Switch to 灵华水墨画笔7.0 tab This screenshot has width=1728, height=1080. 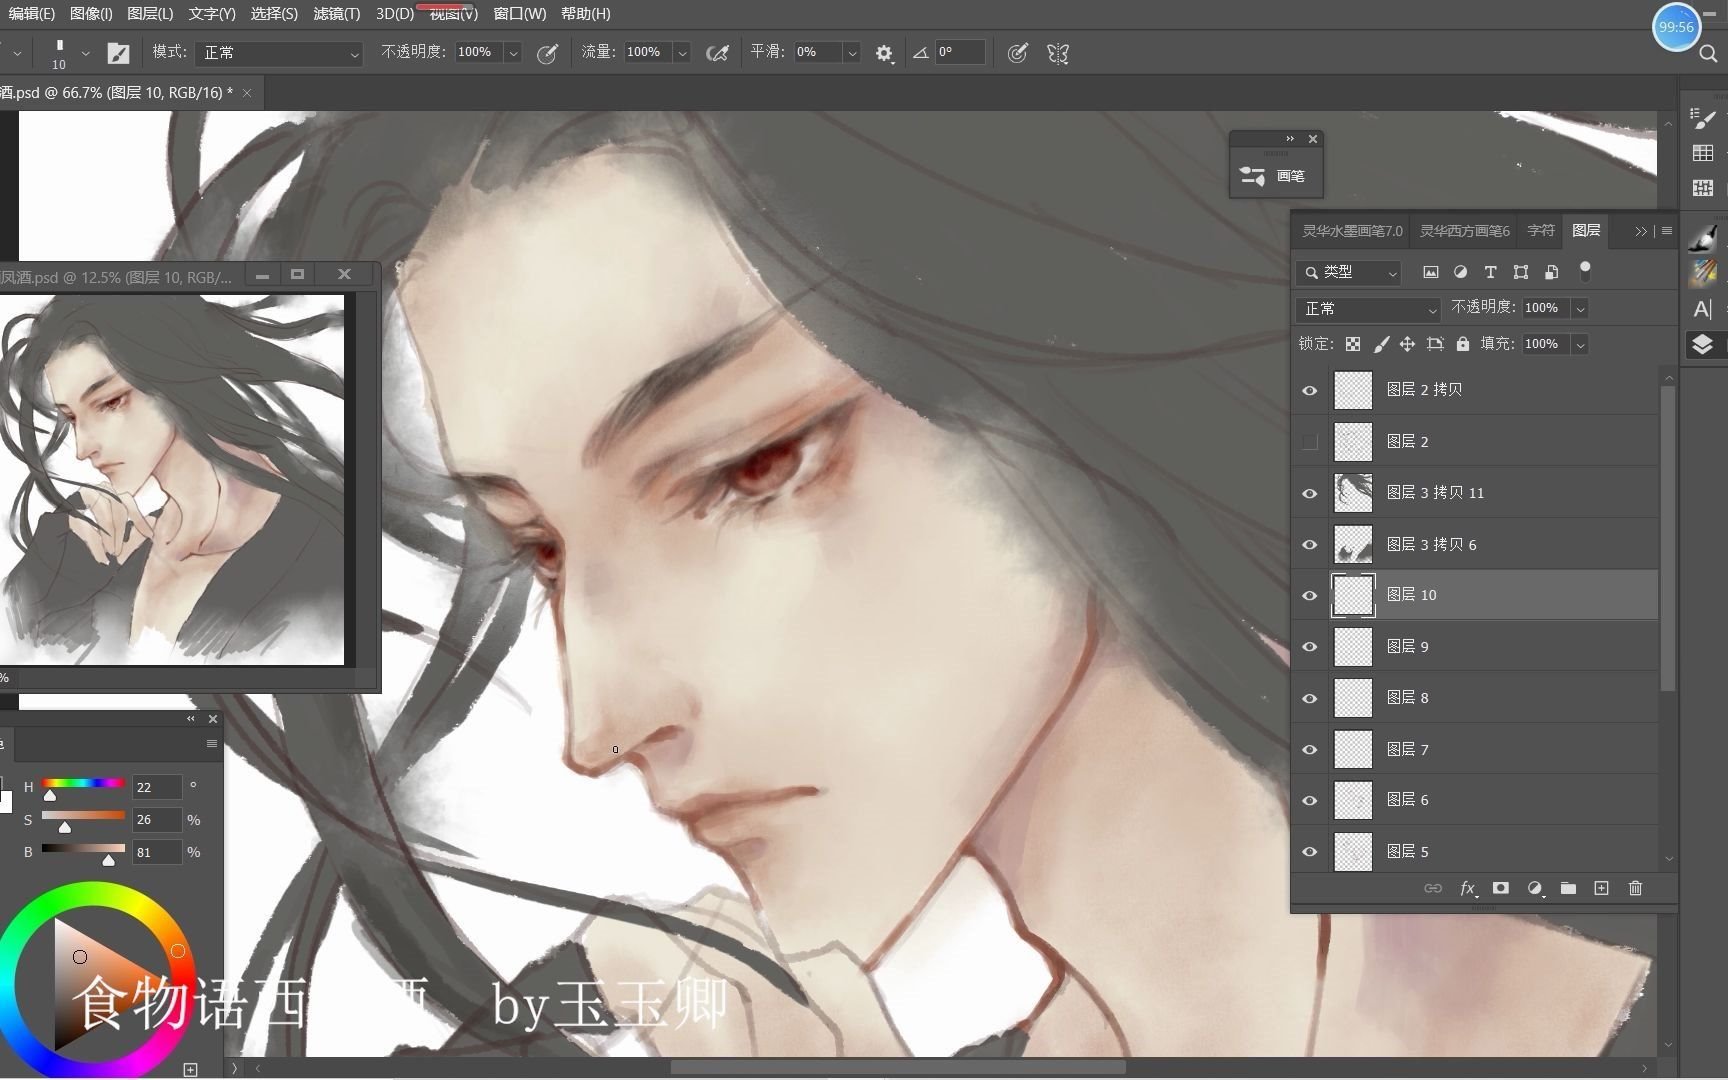pyautogui.click(x=1352, y=231)
